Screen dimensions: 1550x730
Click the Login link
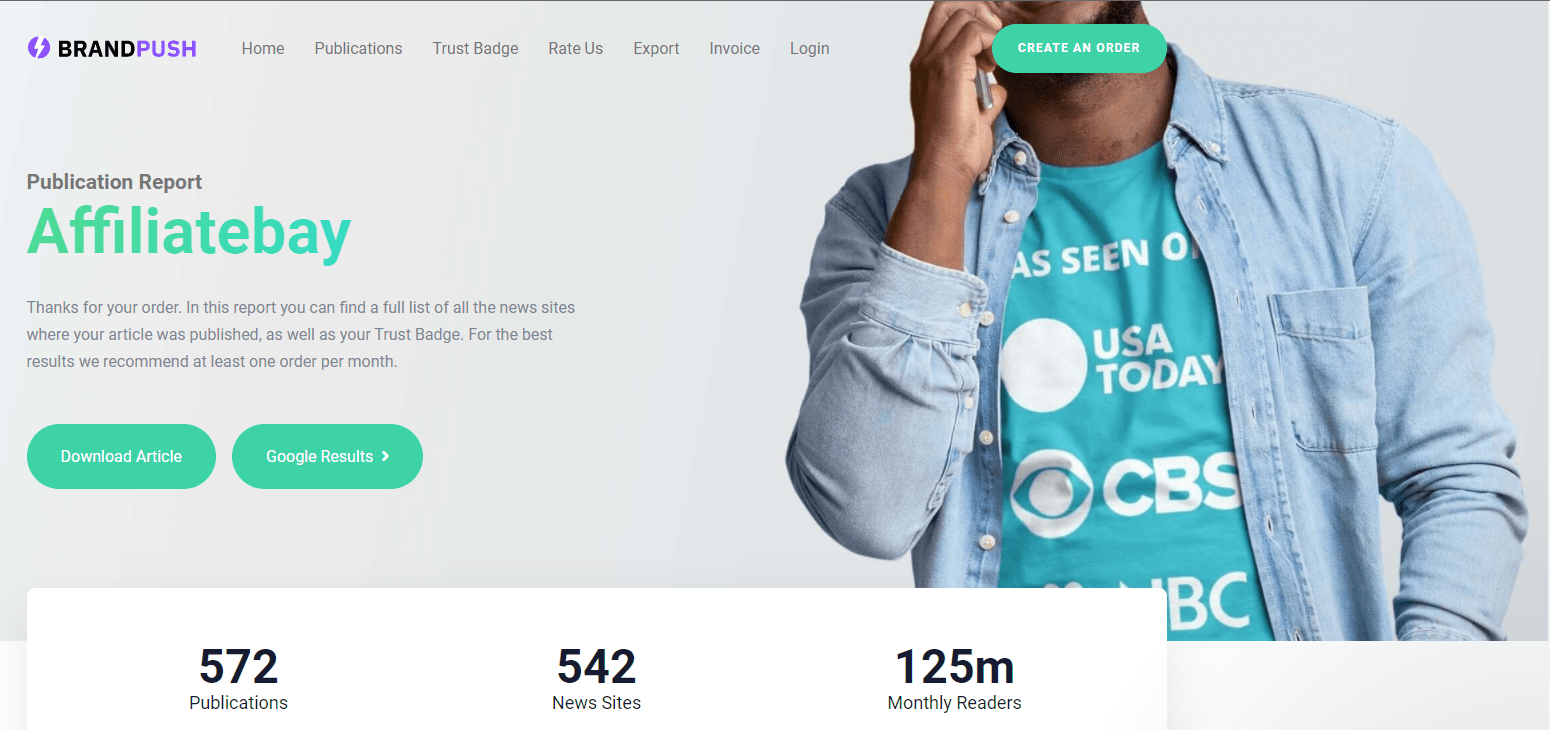point(809,48)
